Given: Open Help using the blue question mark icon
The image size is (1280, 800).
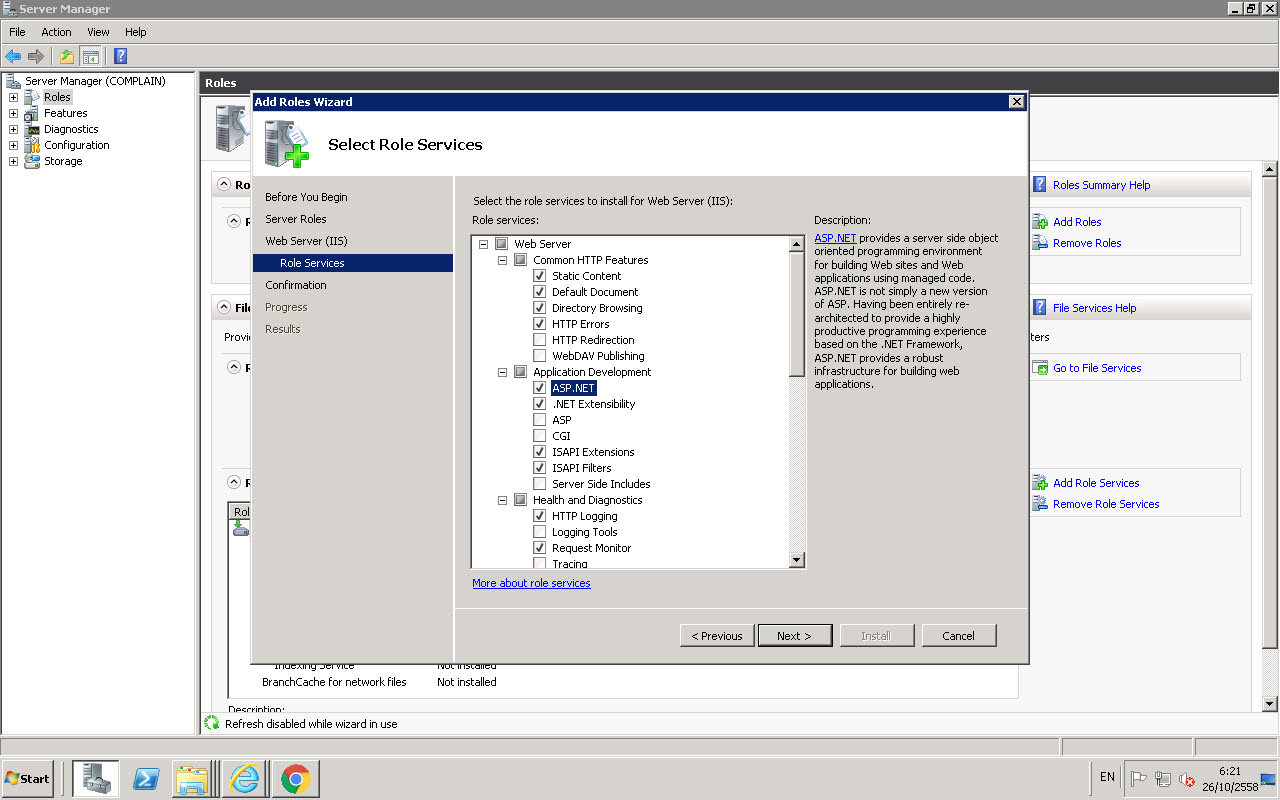Looking at the screenshot, I should pyautogui.click(x=119, y=56).
